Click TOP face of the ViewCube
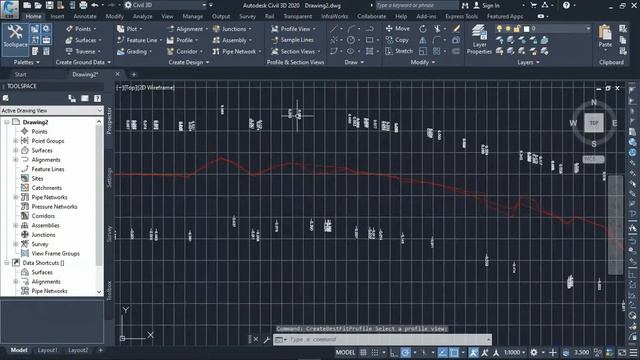 [x=593, y=123]
